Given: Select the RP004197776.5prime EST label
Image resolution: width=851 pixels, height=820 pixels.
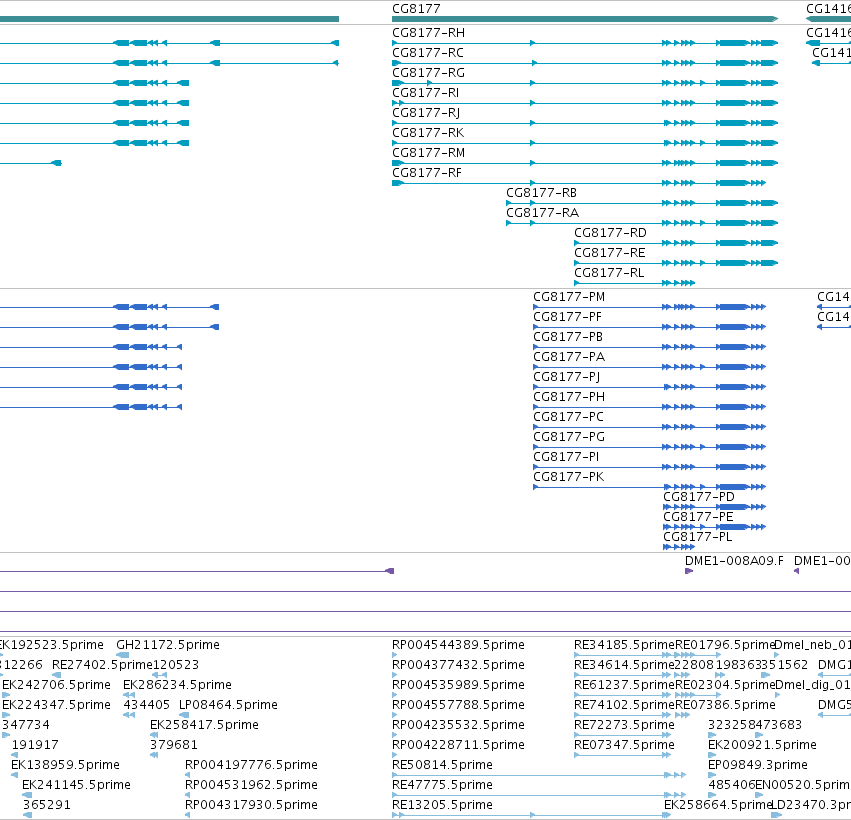Looking at the screenshot, I should click(x=251, y=765).
